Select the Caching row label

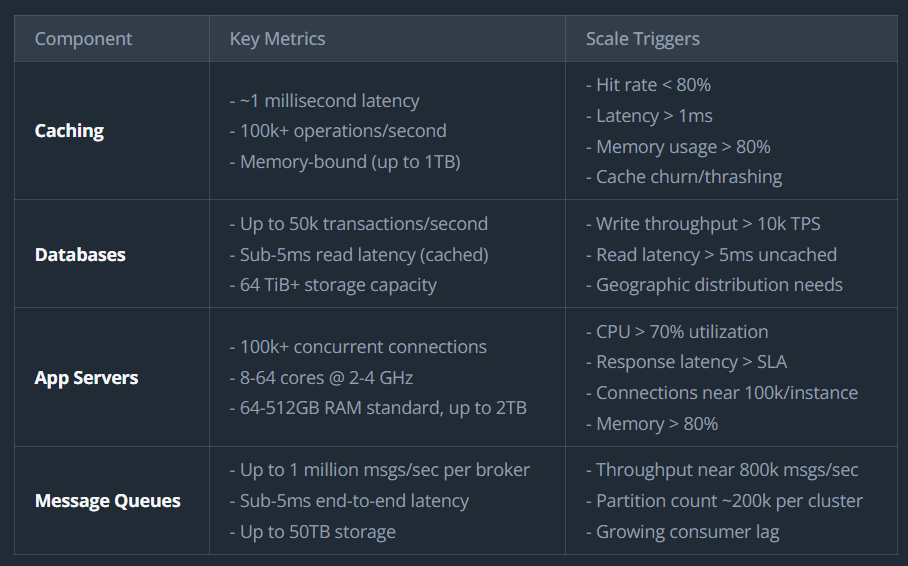coord(69,131)
